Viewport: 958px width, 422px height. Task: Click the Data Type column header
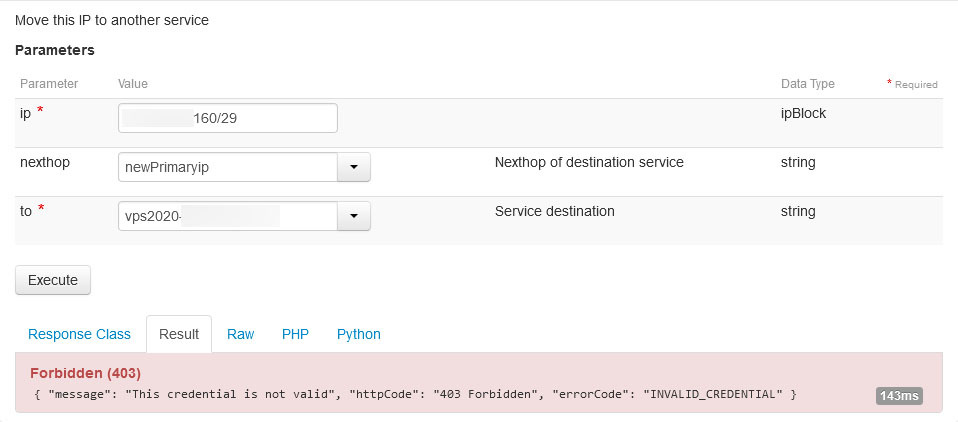tap(807, 84)
